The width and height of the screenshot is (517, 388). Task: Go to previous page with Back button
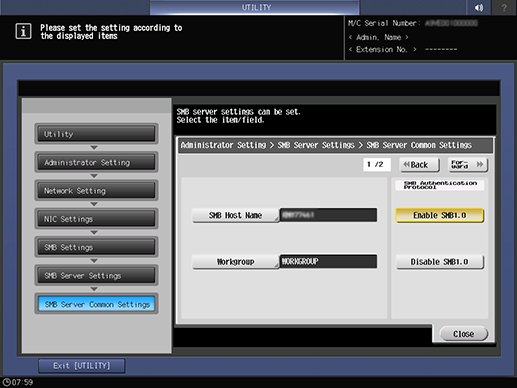[420, 164]
